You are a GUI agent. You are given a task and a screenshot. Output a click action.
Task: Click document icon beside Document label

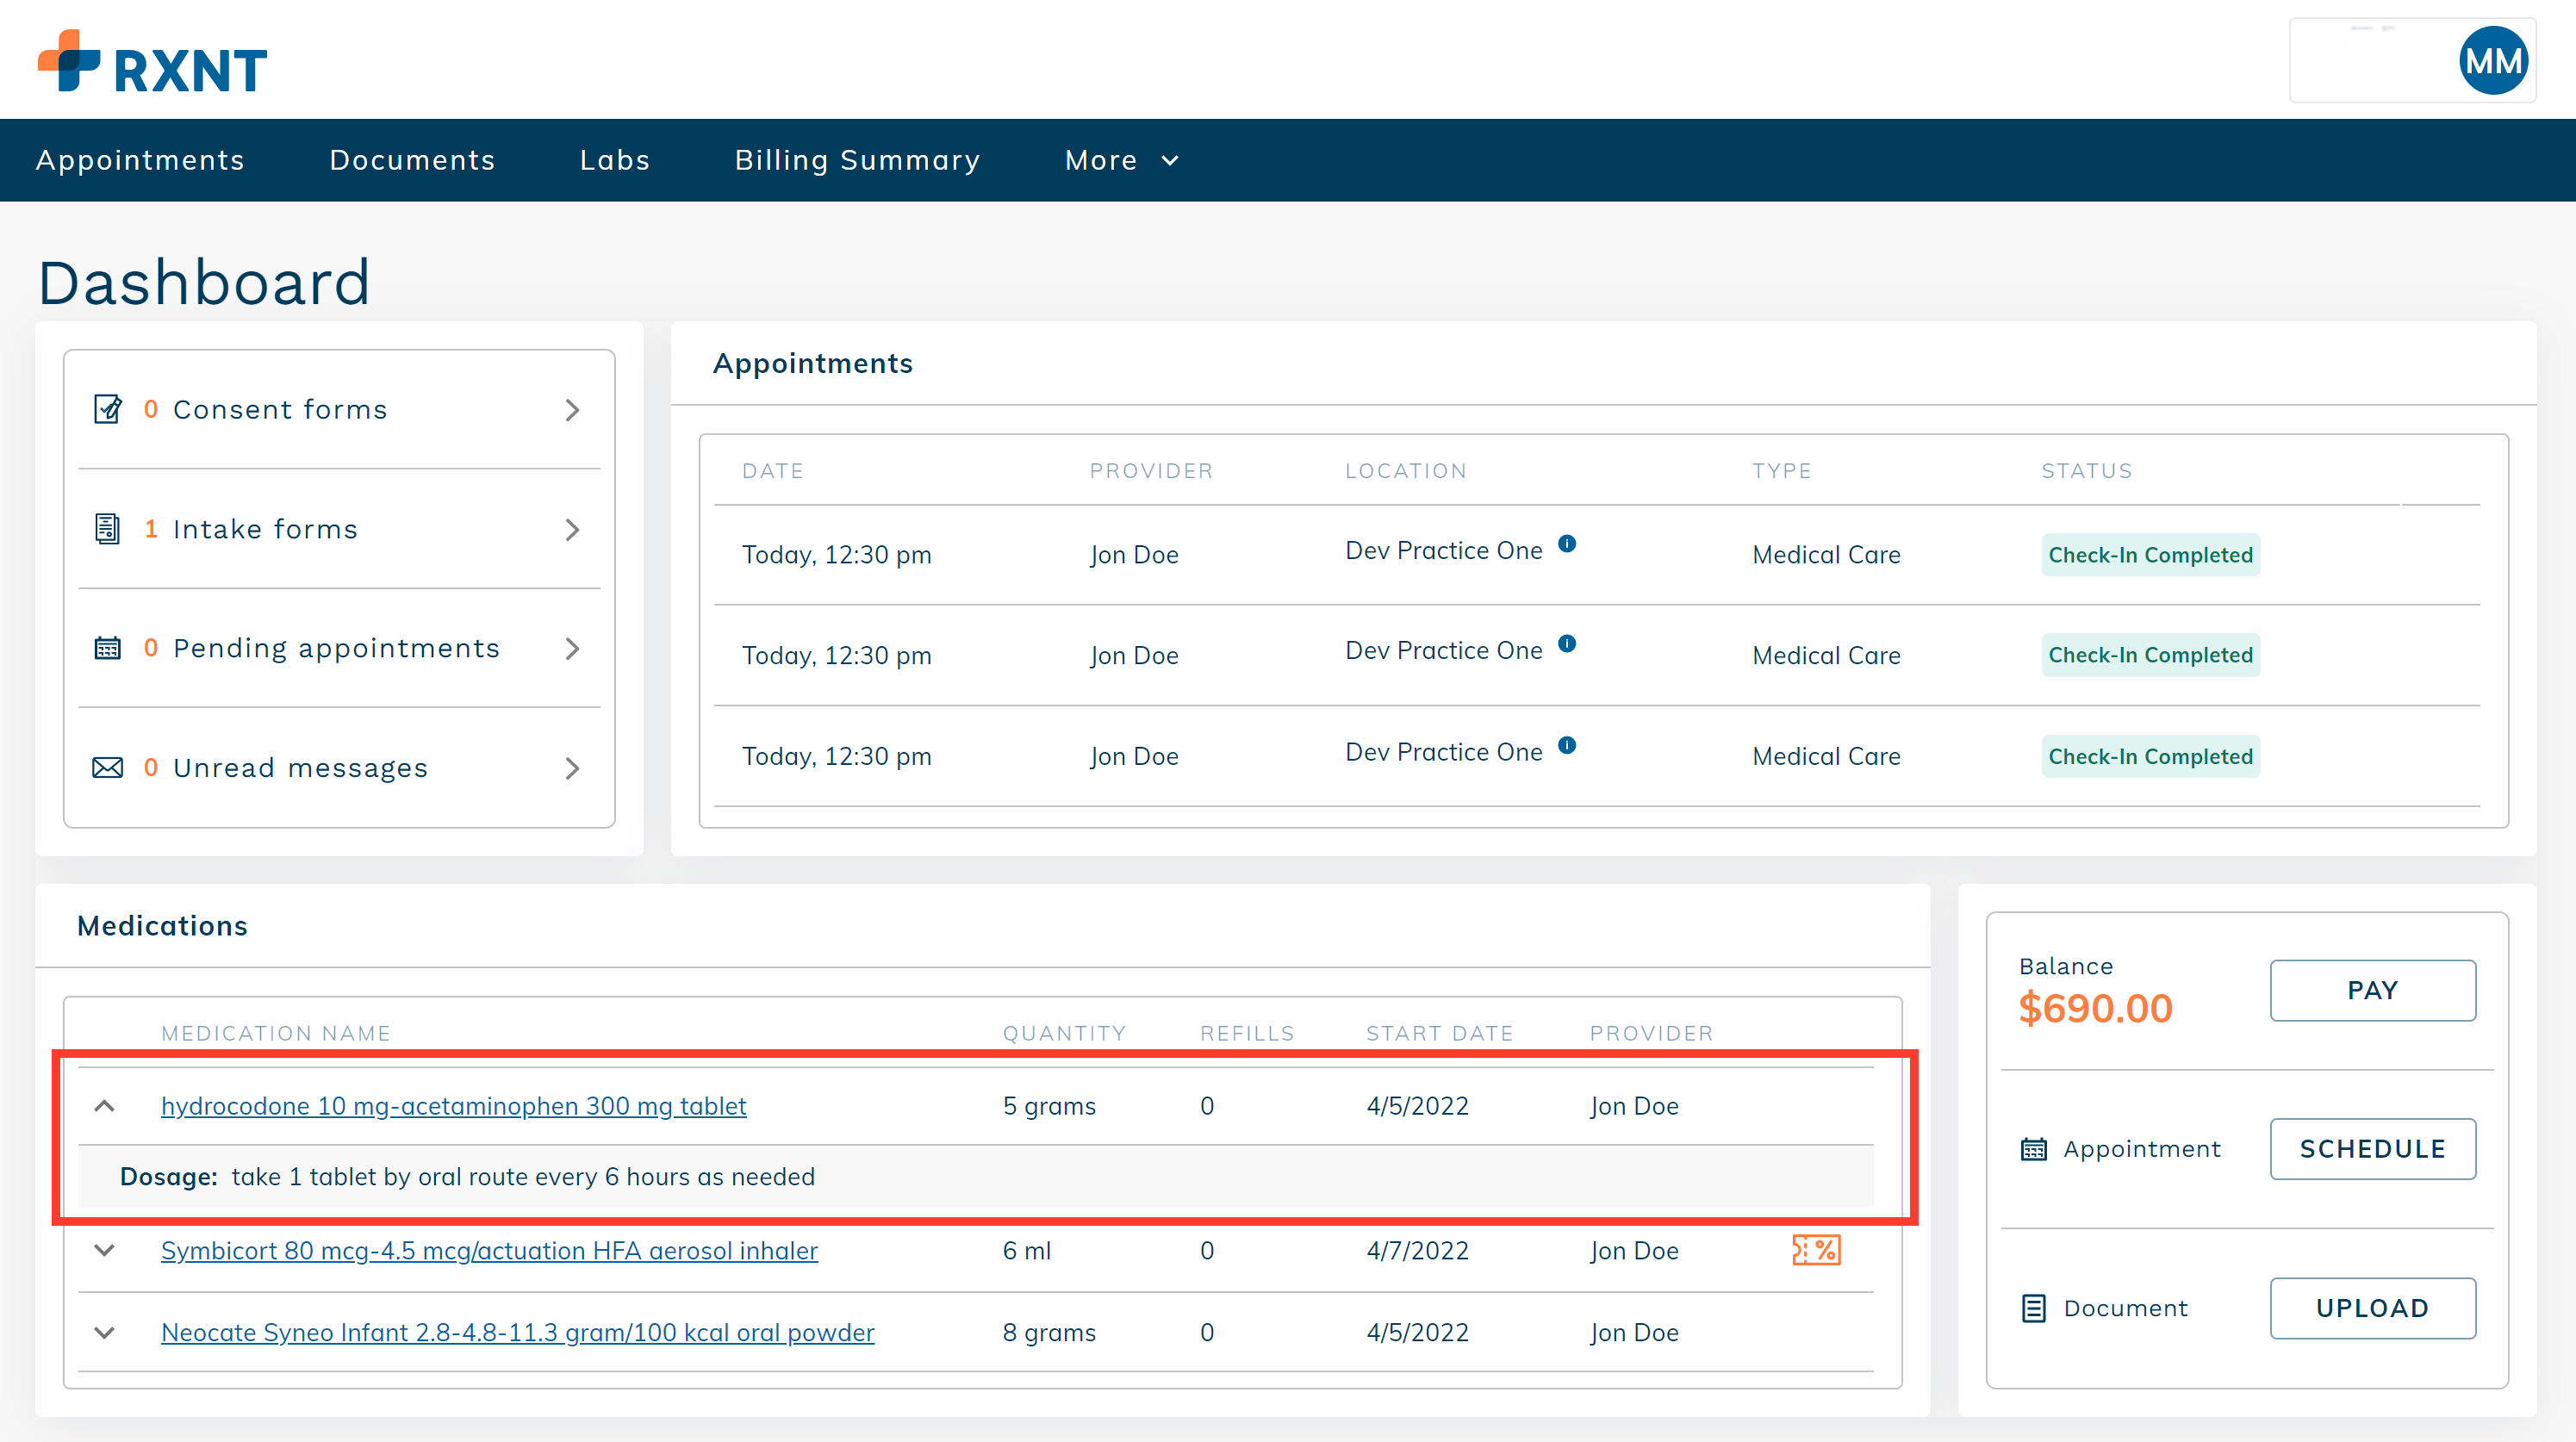tap(2034, 1308)
